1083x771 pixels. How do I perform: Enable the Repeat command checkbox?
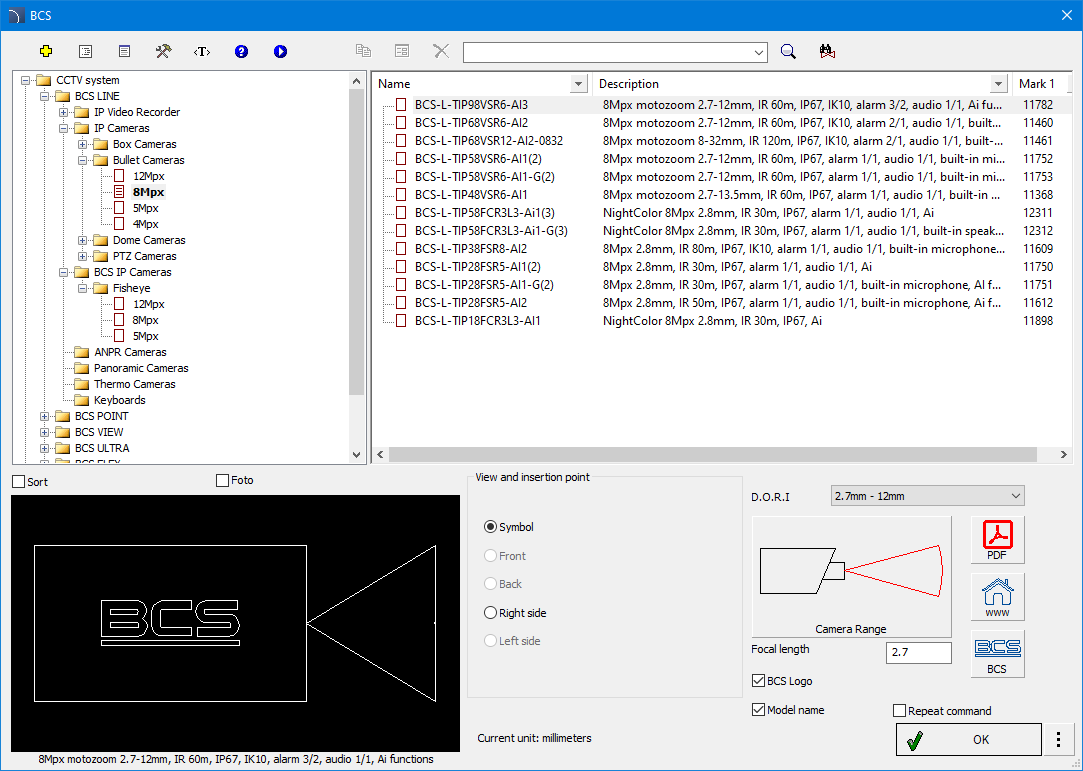(x=899, y=711)
